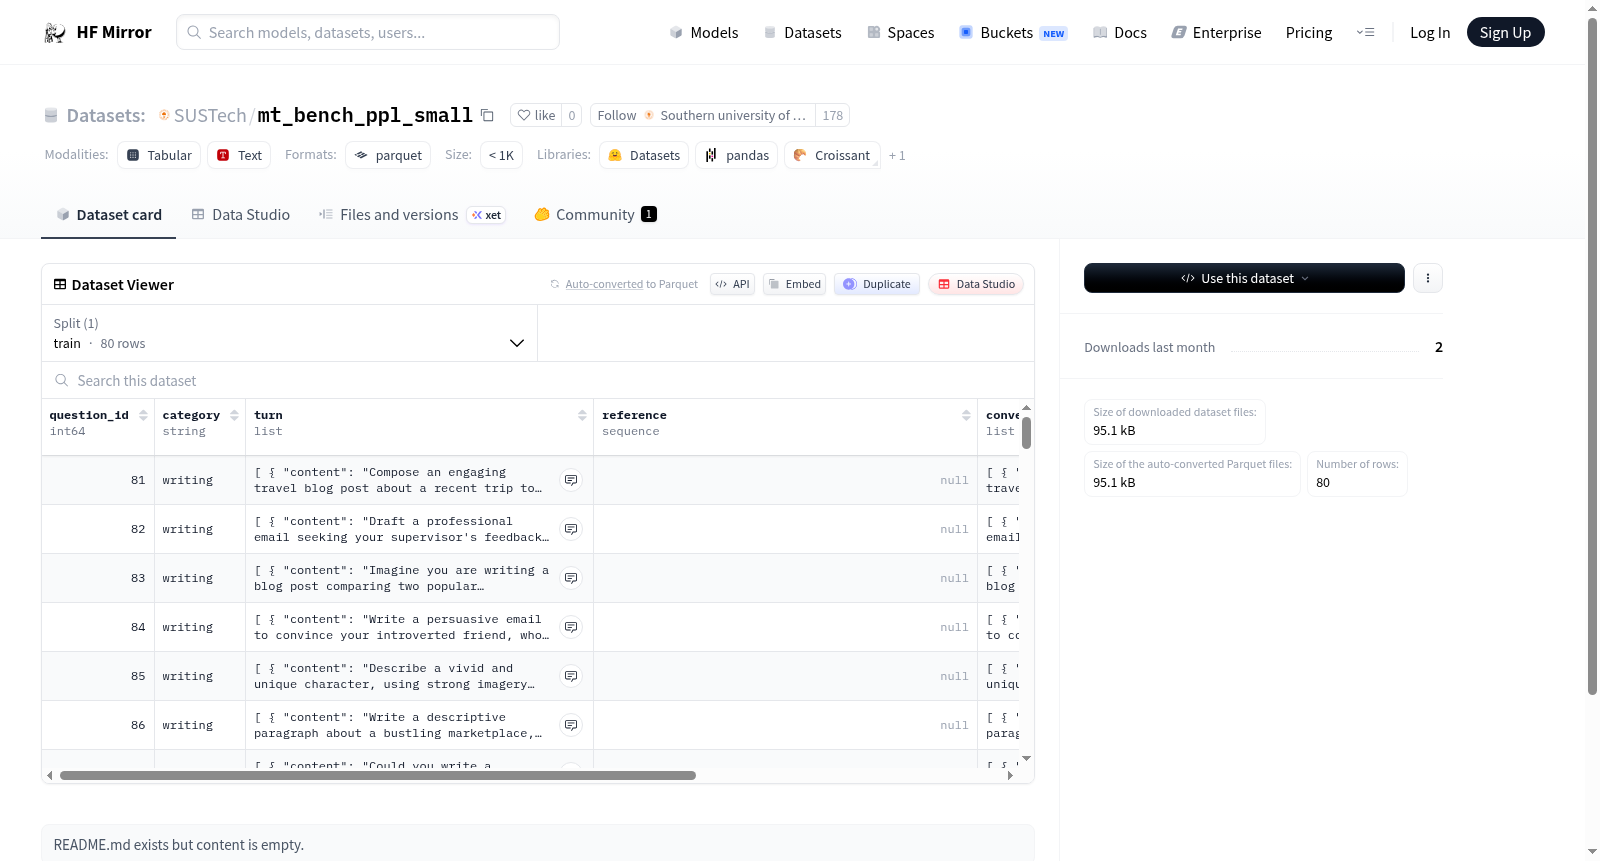Expand the Use this dataset dropdown
Image resolution: width=1600 pixels, height=861 pixels.
pyautogui.click(x=1244, y=278)
